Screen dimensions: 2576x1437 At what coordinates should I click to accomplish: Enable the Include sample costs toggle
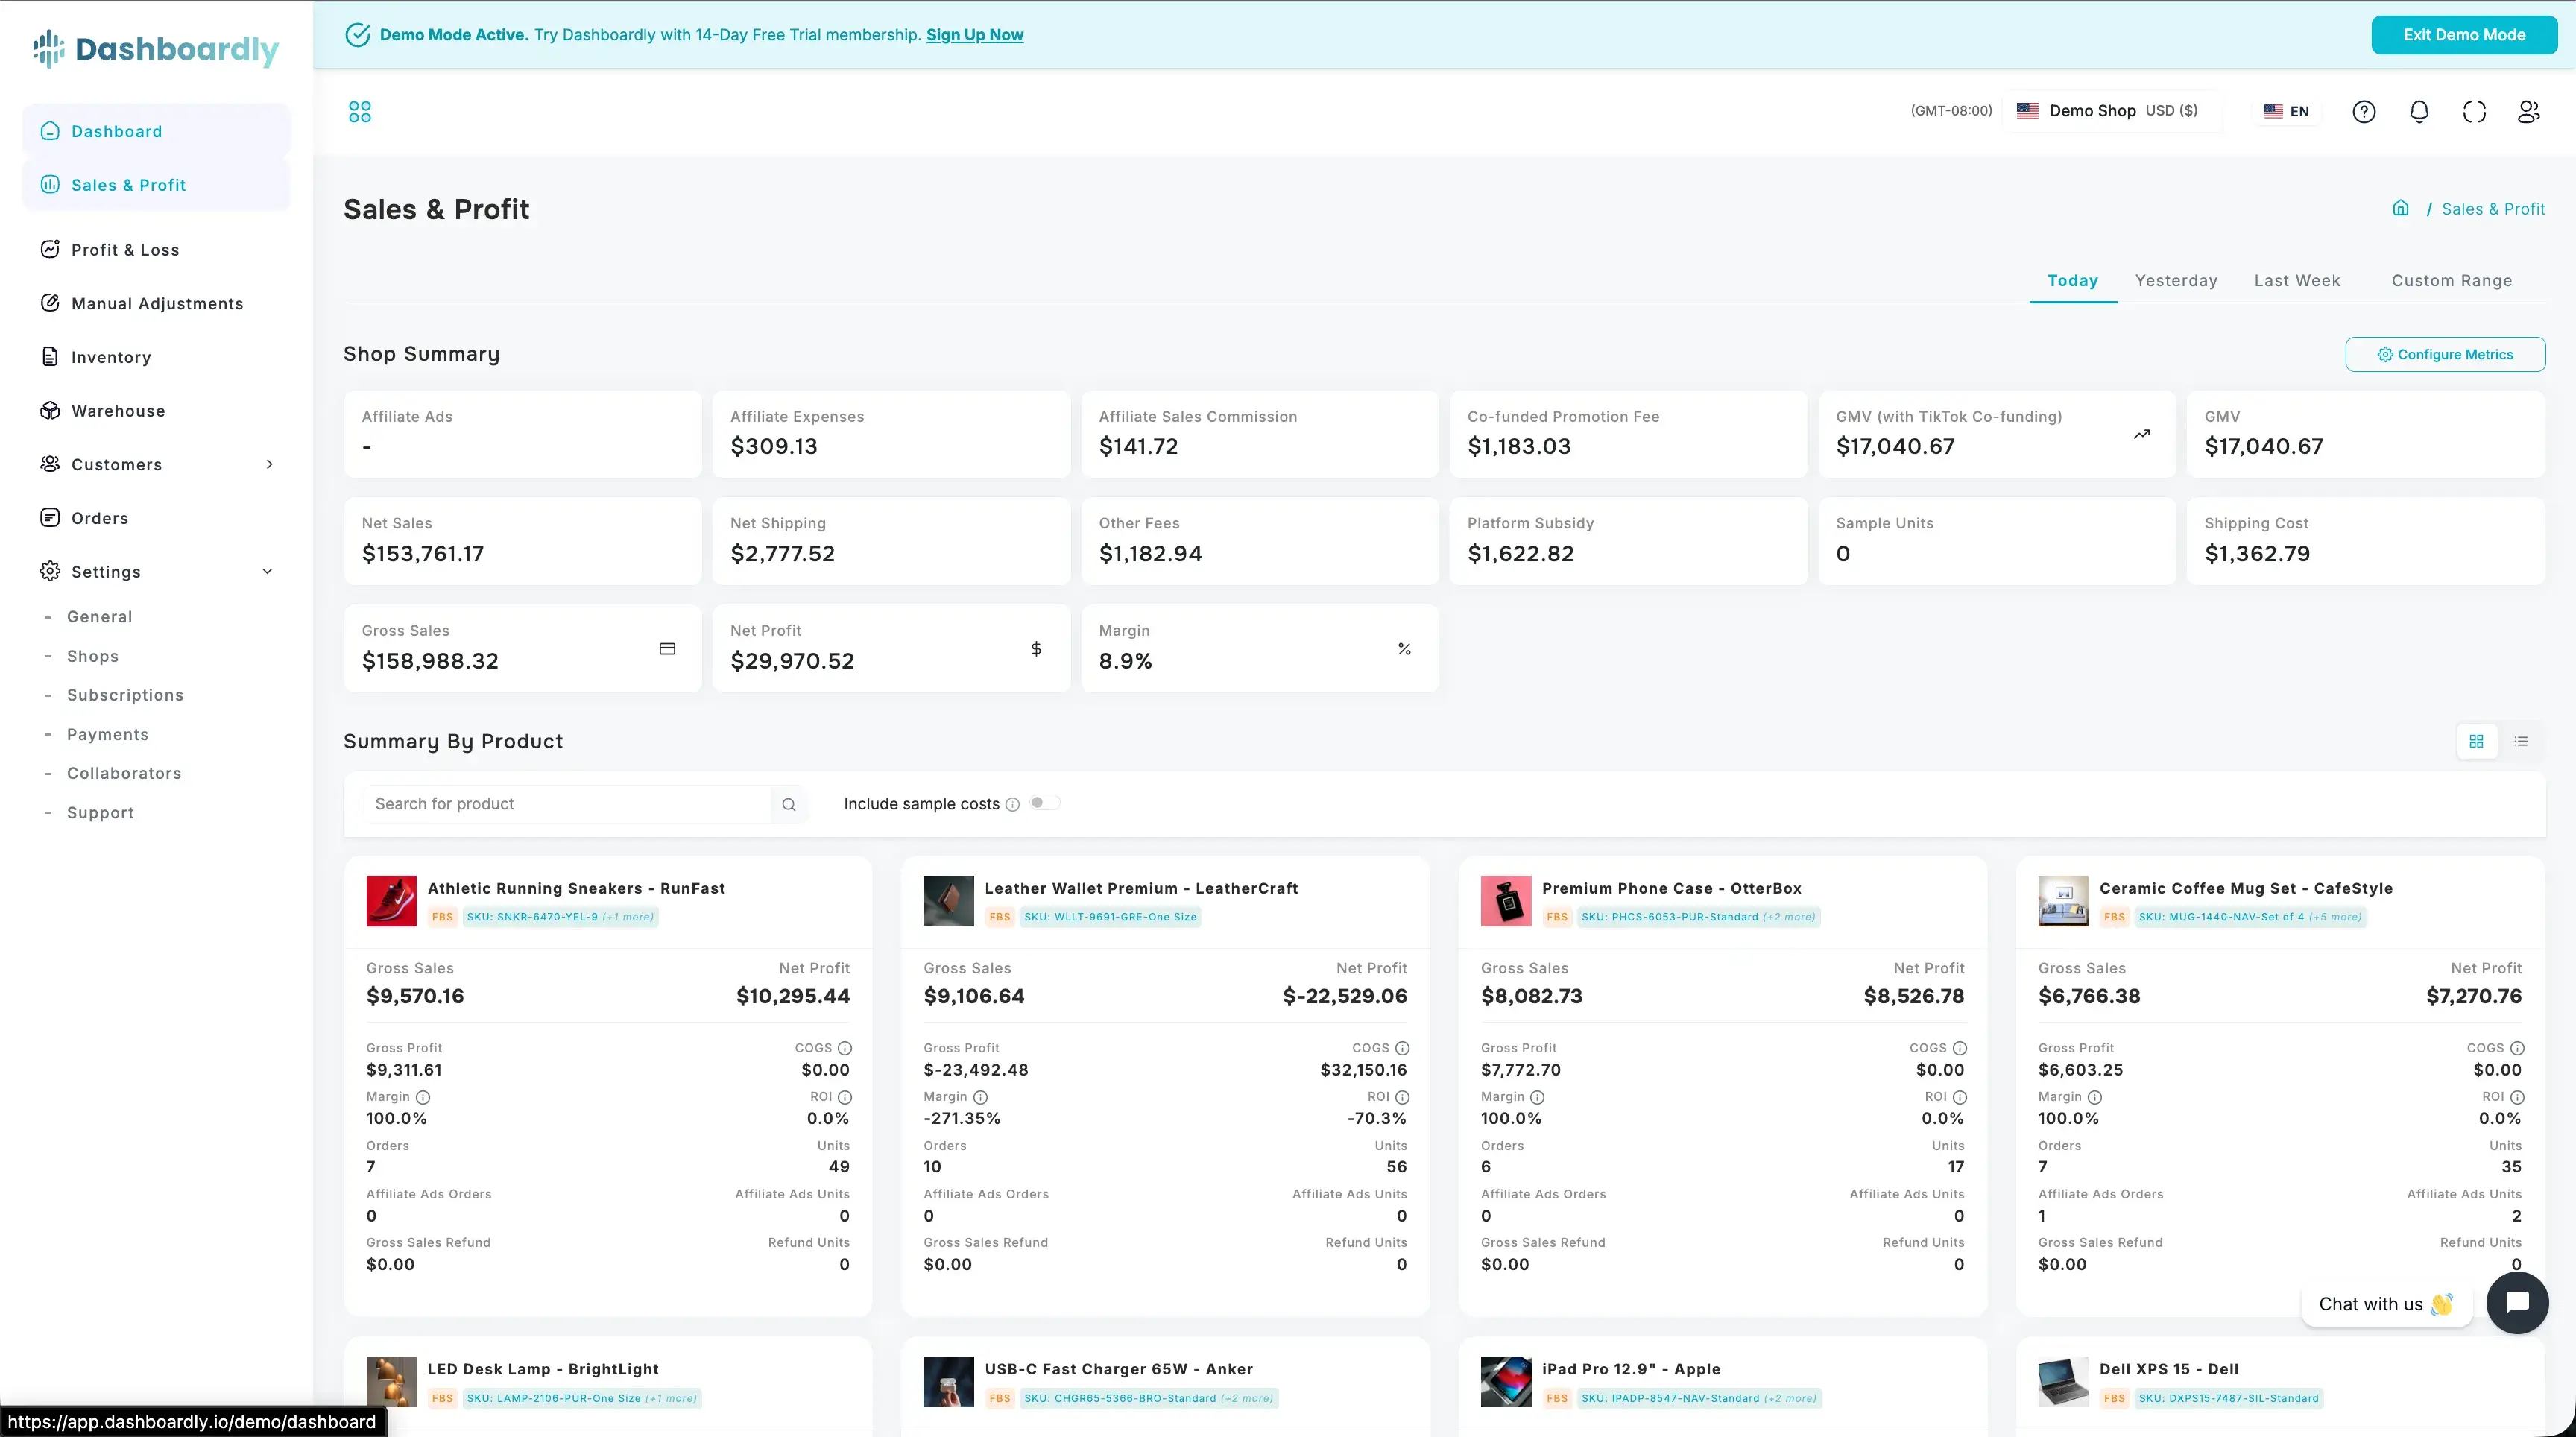[1044, 803]
